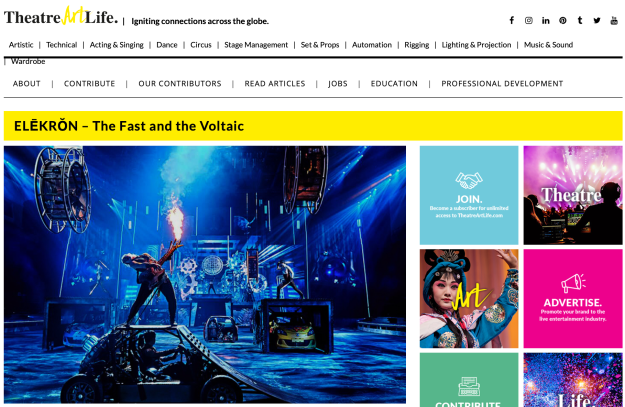The width and height of the screenshot is (625, 407).
Task: Click the handshake icon on JOIN tile
Action: (x=469, y=181)
